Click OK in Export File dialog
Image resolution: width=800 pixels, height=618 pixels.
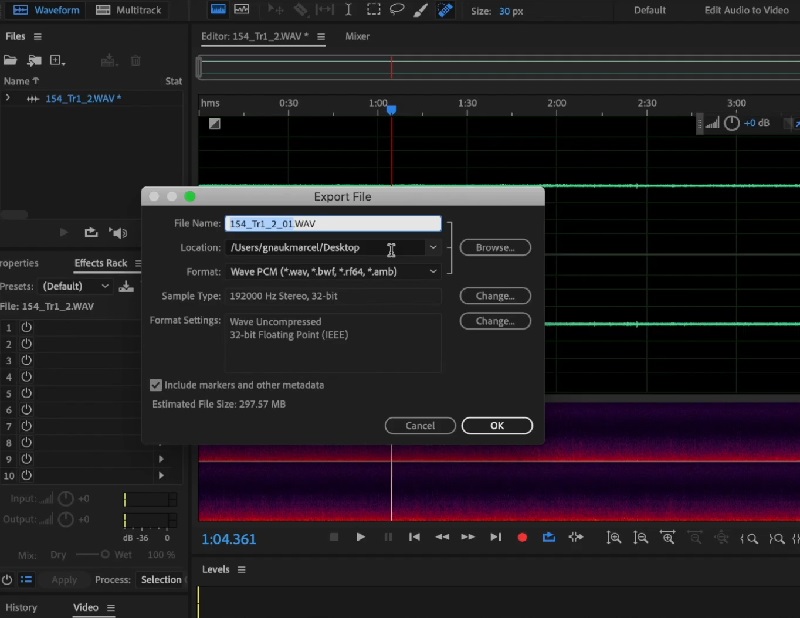click(497, 426)
